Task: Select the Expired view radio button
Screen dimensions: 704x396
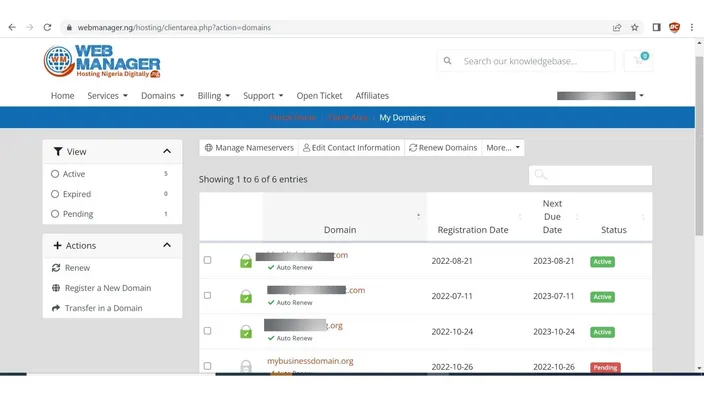Action: pos(55,194)
